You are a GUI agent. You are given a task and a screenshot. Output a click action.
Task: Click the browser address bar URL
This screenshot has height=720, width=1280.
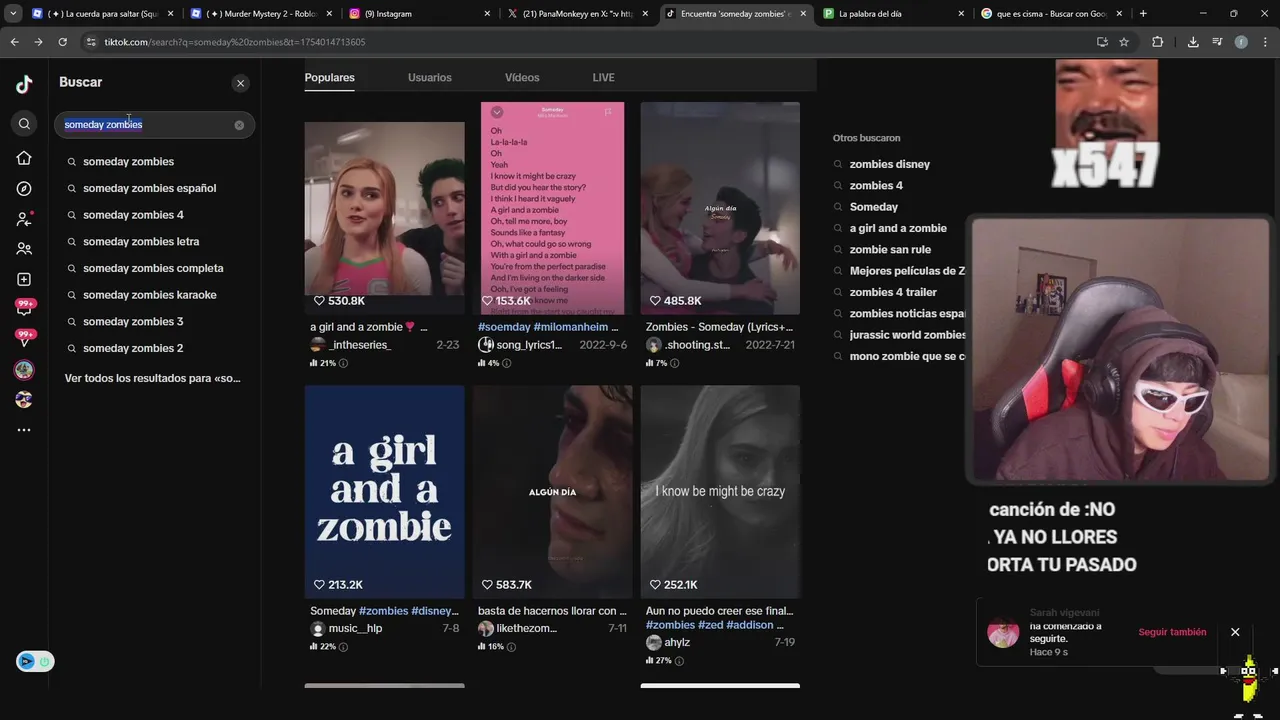[x=235, y=42]
